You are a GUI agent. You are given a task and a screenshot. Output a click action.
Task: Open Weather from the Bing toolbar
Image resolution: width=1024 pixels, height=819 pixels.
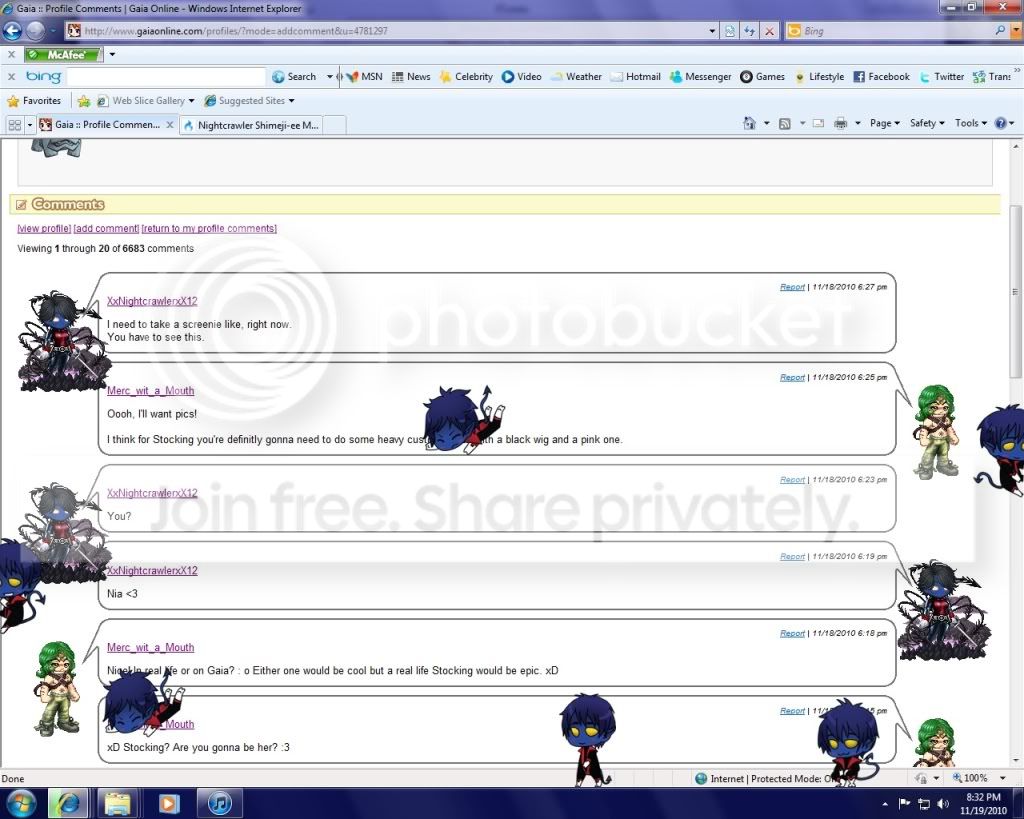point(575,76)
